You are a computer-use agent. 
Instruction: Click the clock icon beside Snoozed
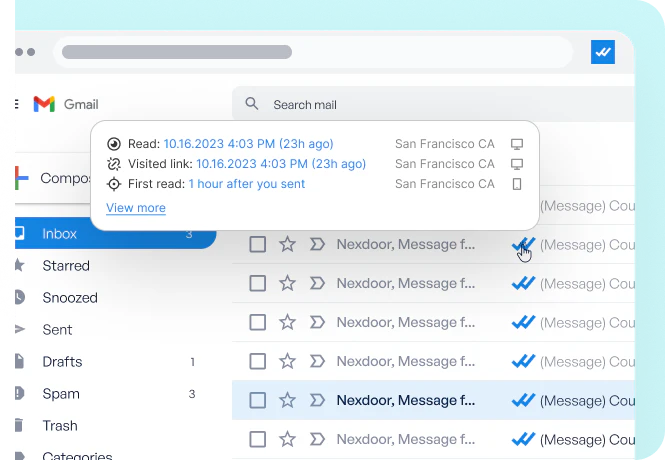(20, 297)
